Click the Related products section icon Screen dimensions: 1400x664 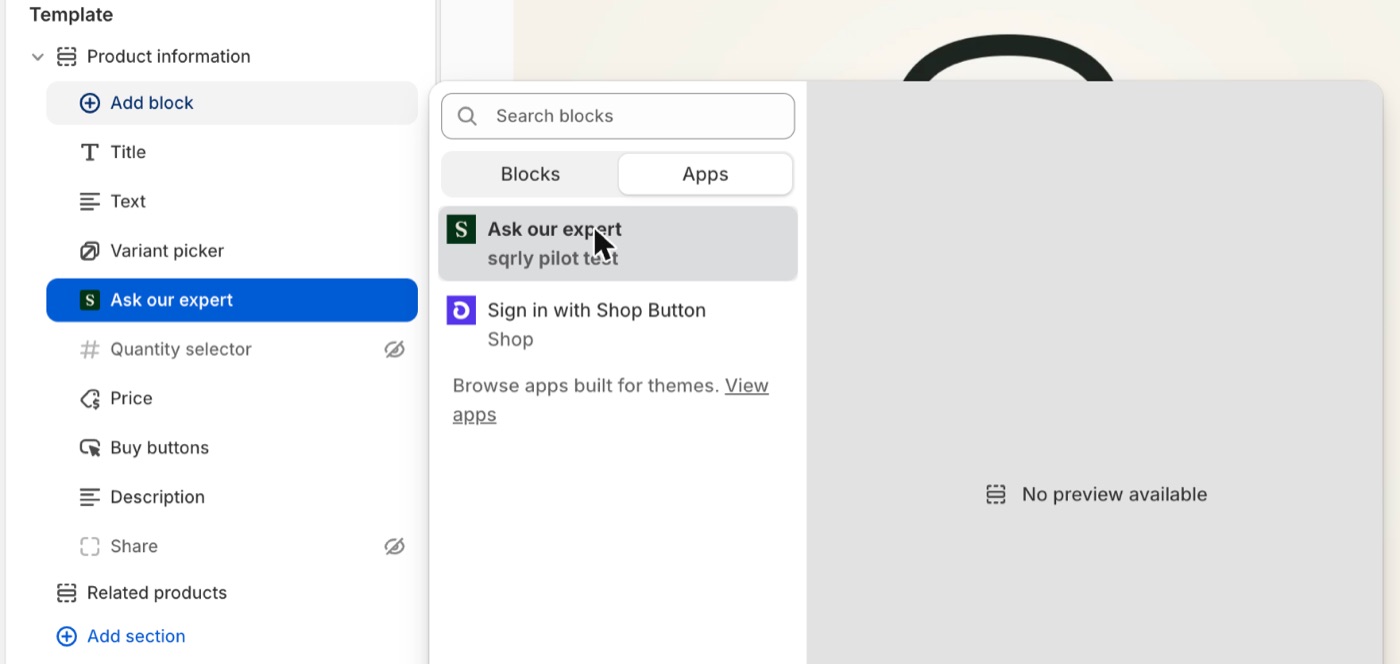[x=66, y=593]
